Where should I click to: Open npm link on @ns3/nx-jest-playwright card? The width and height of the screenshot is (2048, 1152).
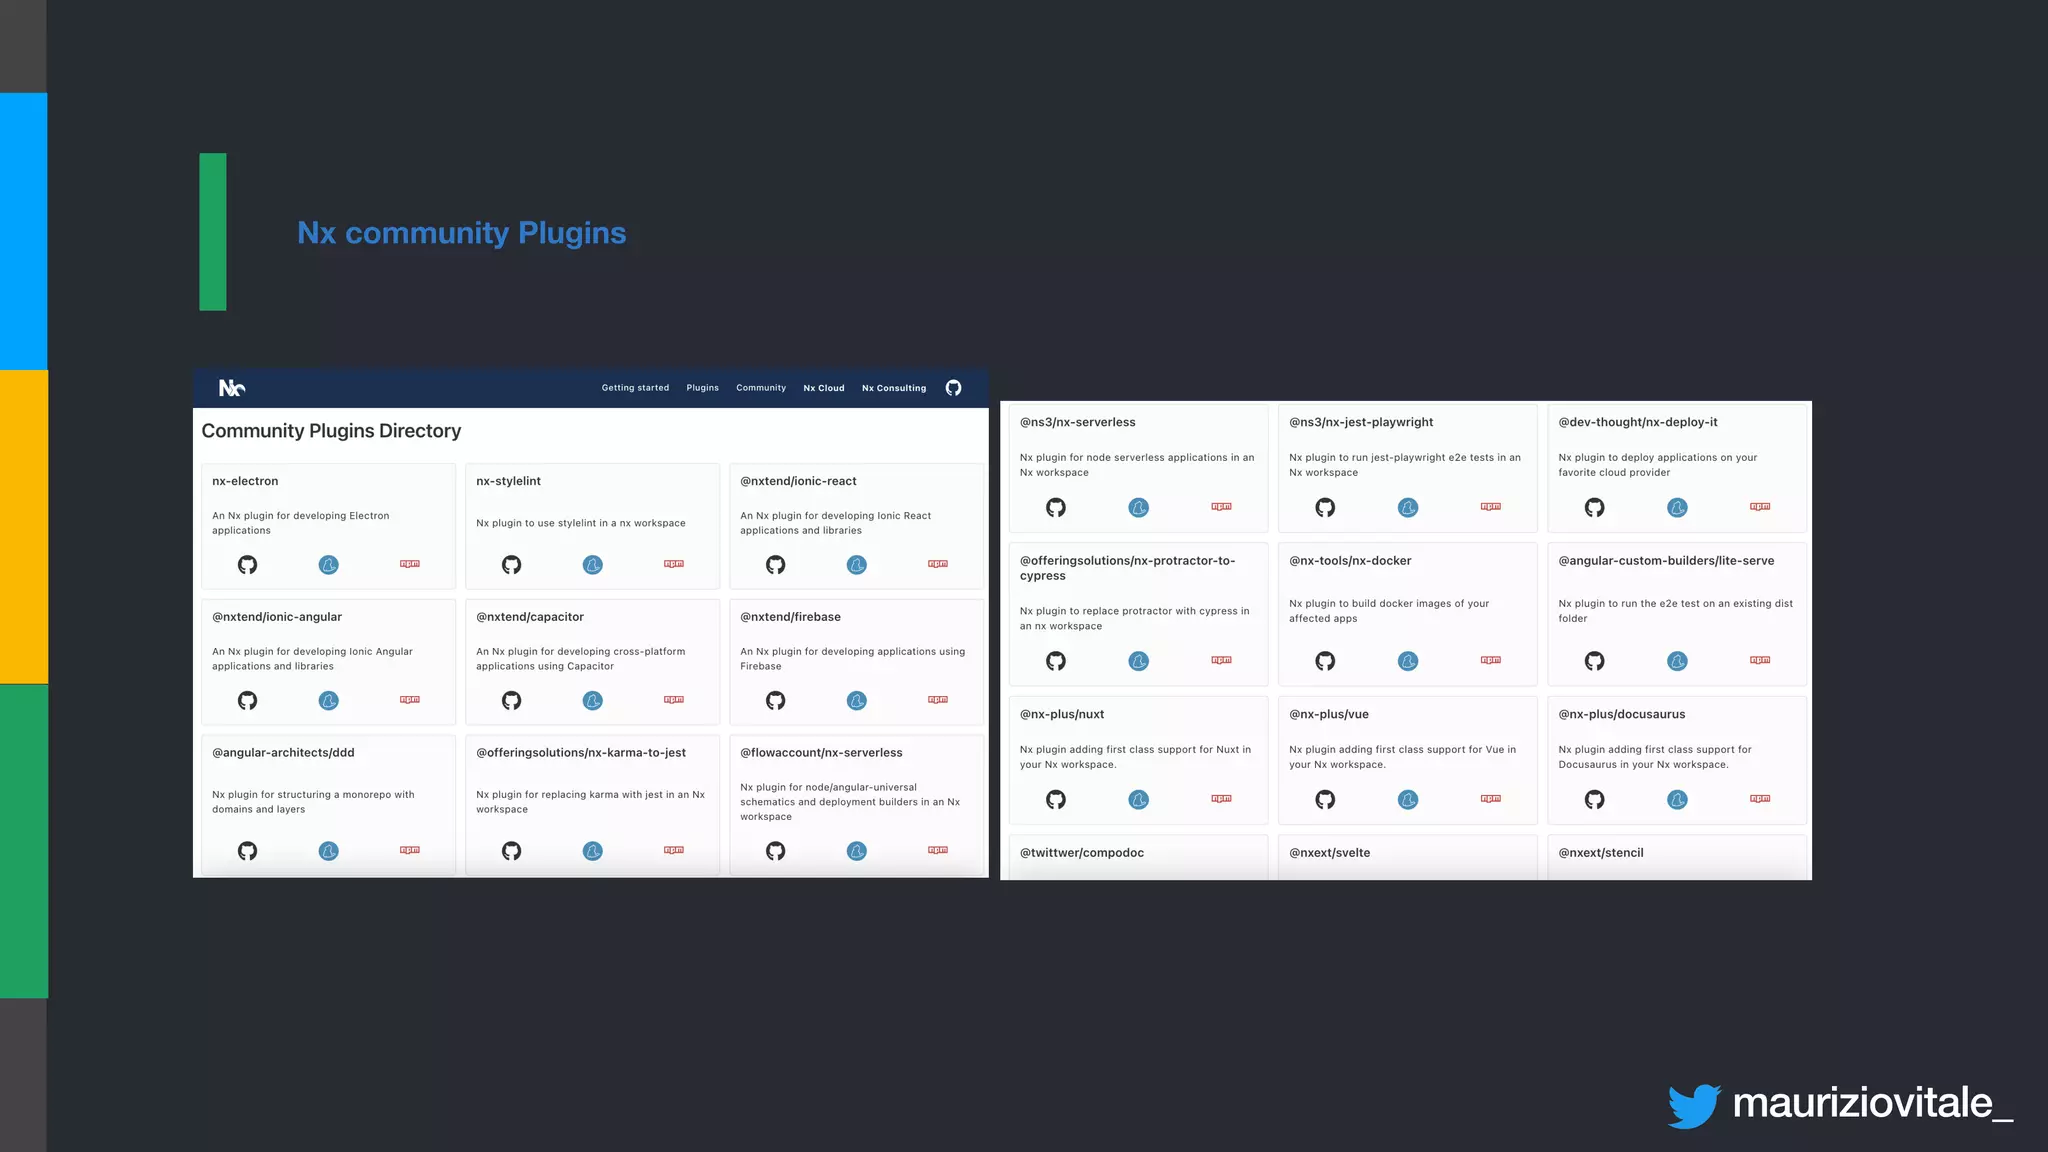pos(1491,507)
